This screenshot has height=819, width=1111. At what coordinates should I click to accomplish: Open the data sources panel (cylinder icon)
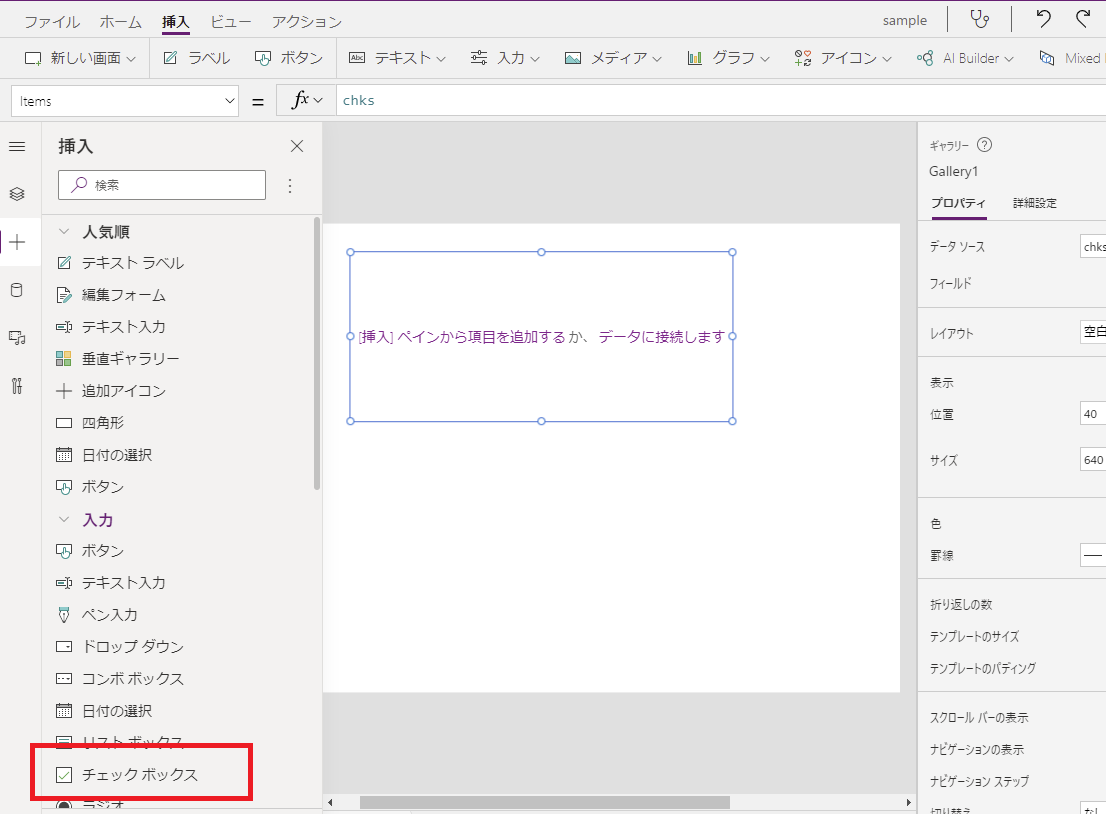click(17, 288)
